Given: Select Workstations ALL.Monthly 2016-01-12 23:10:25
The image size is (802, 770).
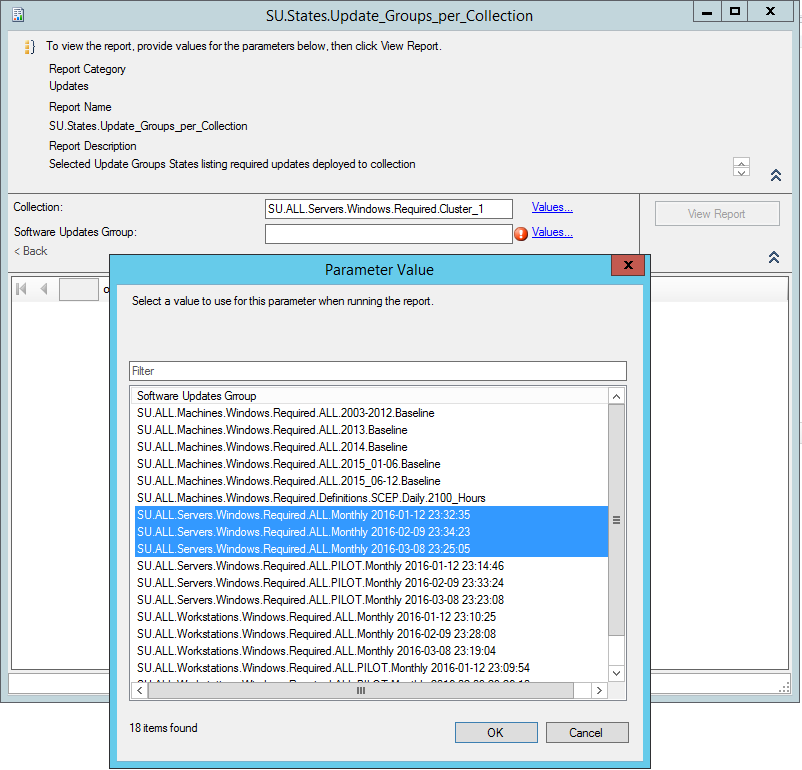Looking at the screenshot, I should point(371,617).
